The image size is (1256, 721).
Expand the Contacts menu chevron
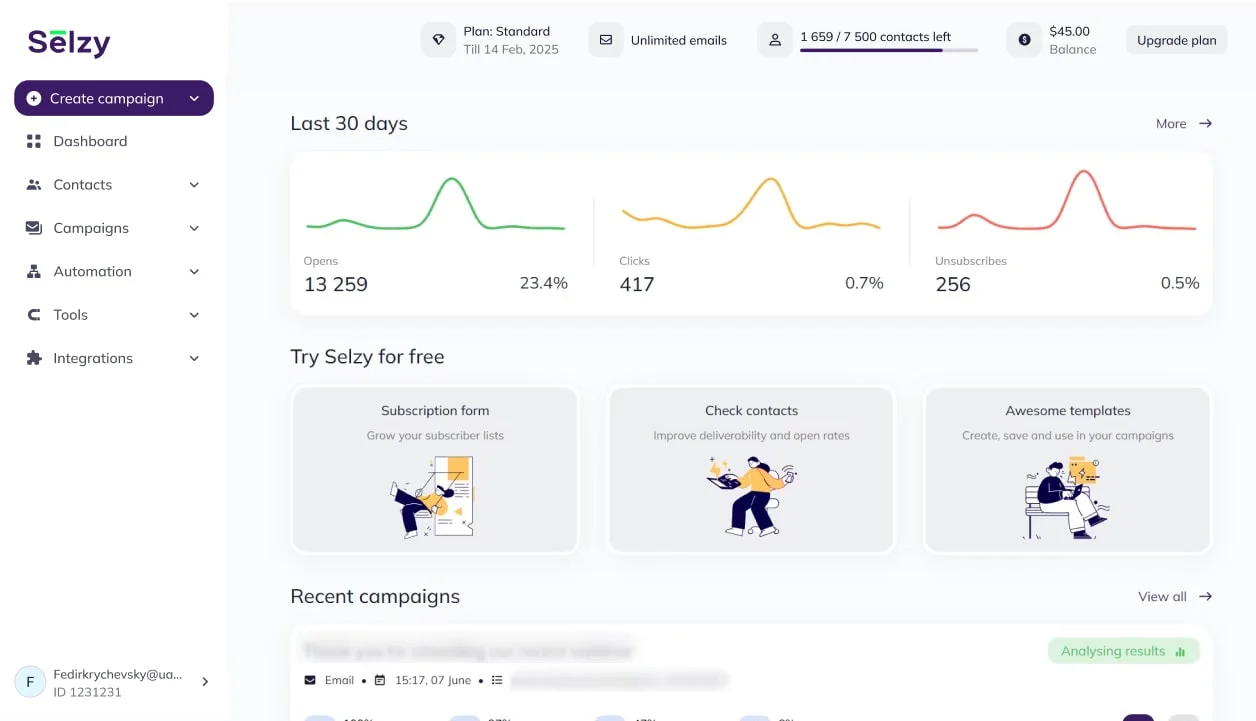point(194,185)
